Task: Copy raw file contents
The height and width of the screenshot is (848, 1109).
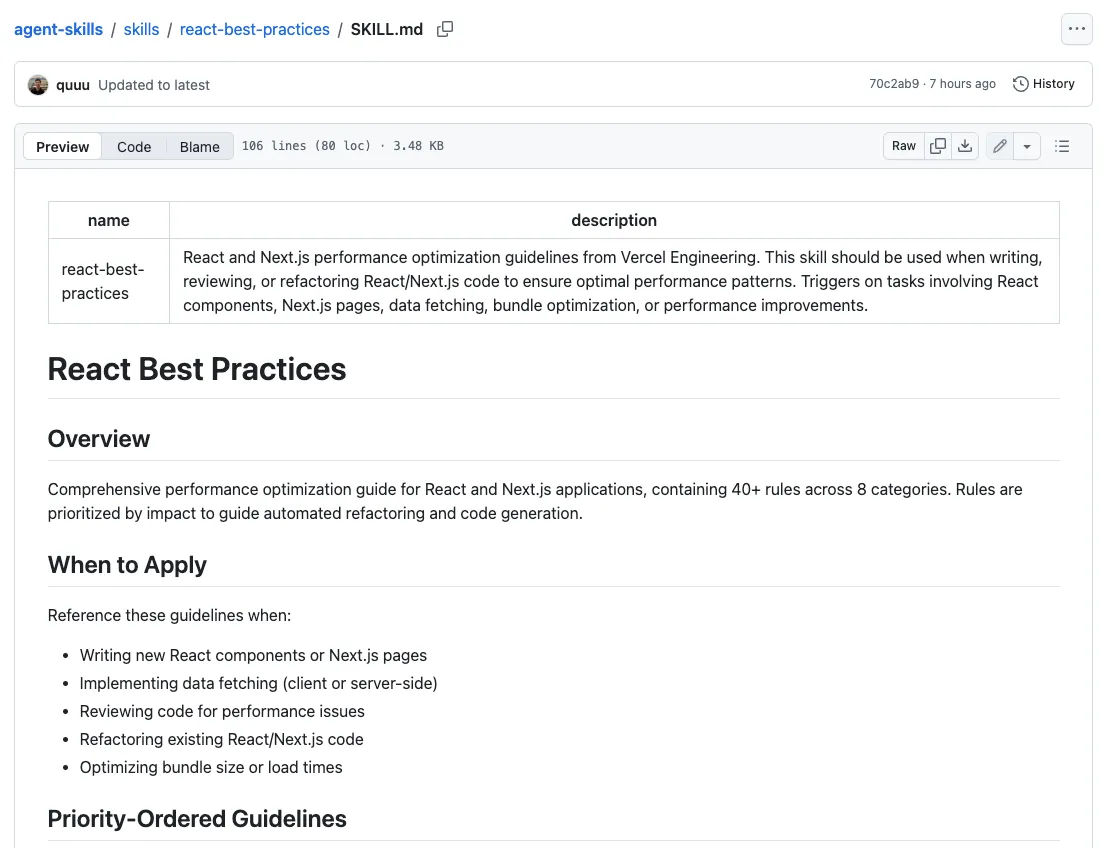Action: (x=938, y=146)
